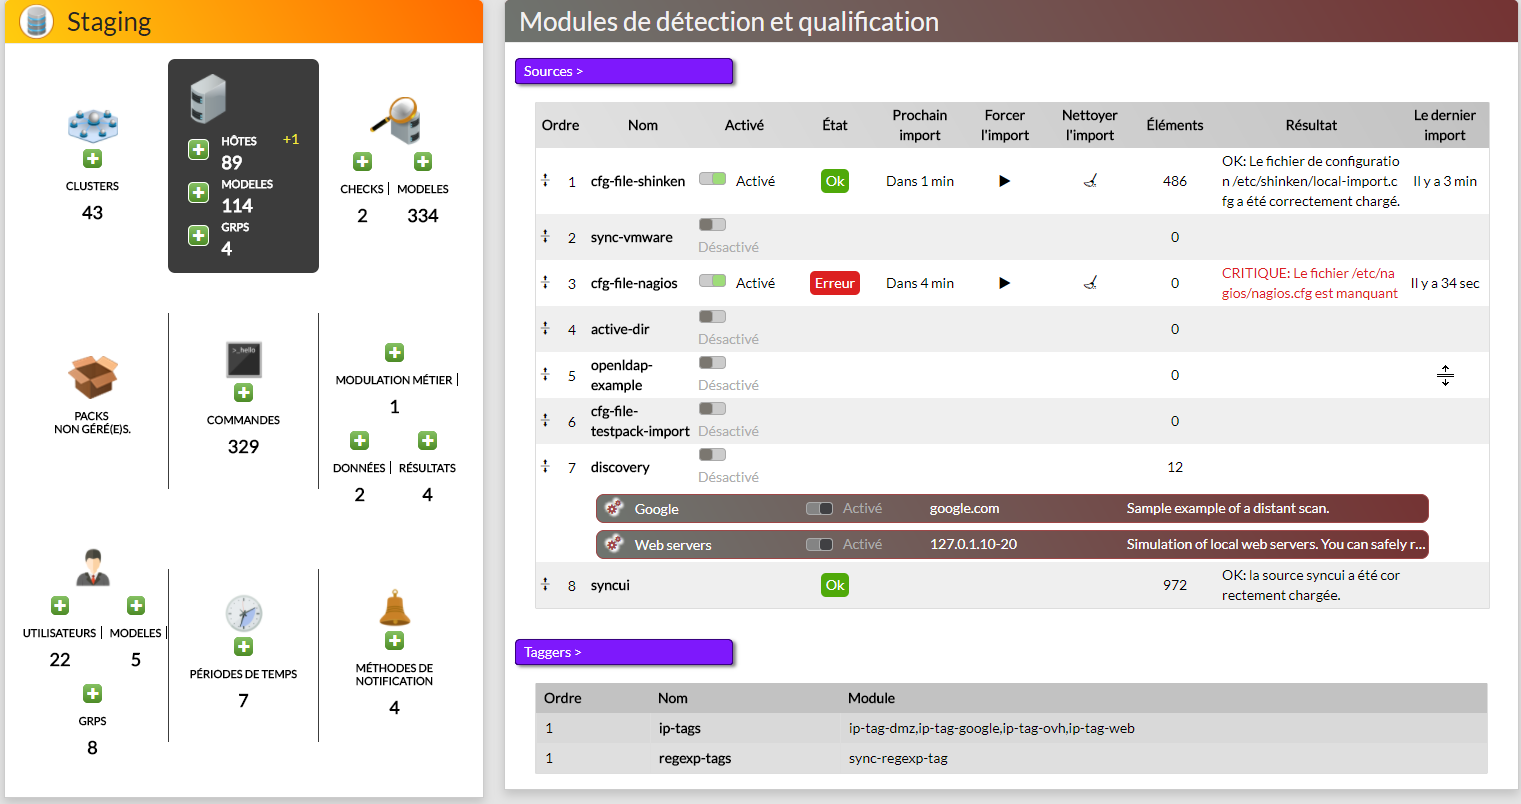The height and width of the screenshot is (804, 1521).
Task: Open the ip-tags tagger row
Action: tap(679, 728)
